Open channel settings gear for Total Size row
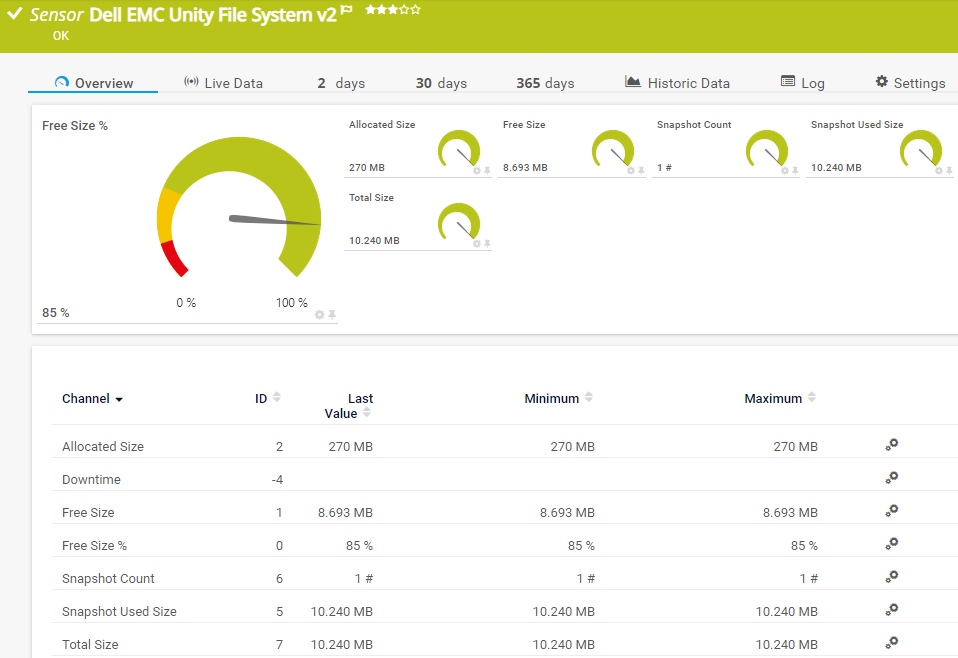 click(892, 643)
